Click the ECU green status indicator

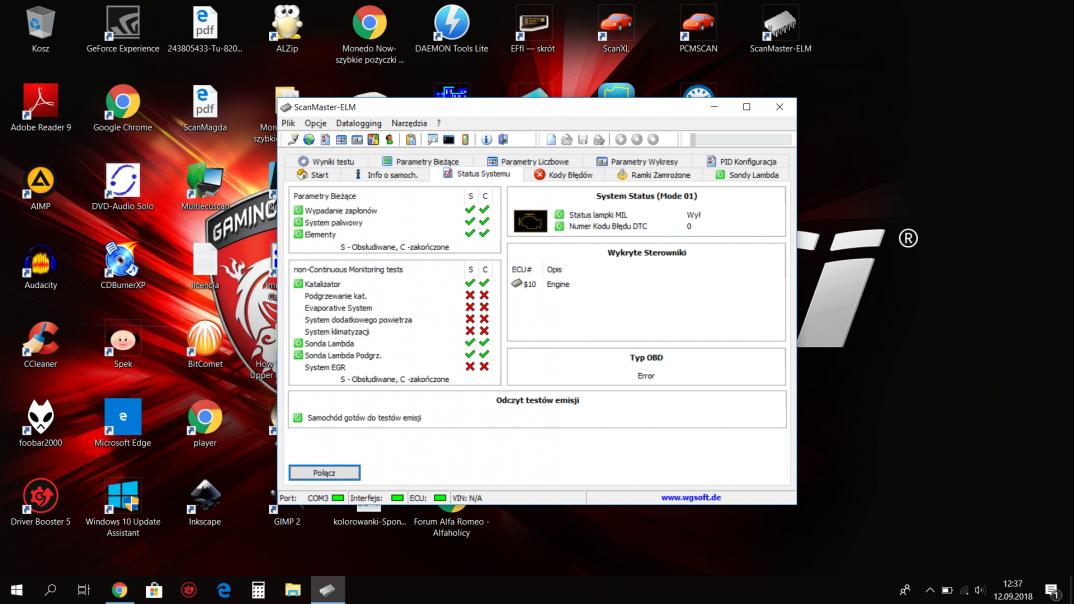tap(440, 498)
